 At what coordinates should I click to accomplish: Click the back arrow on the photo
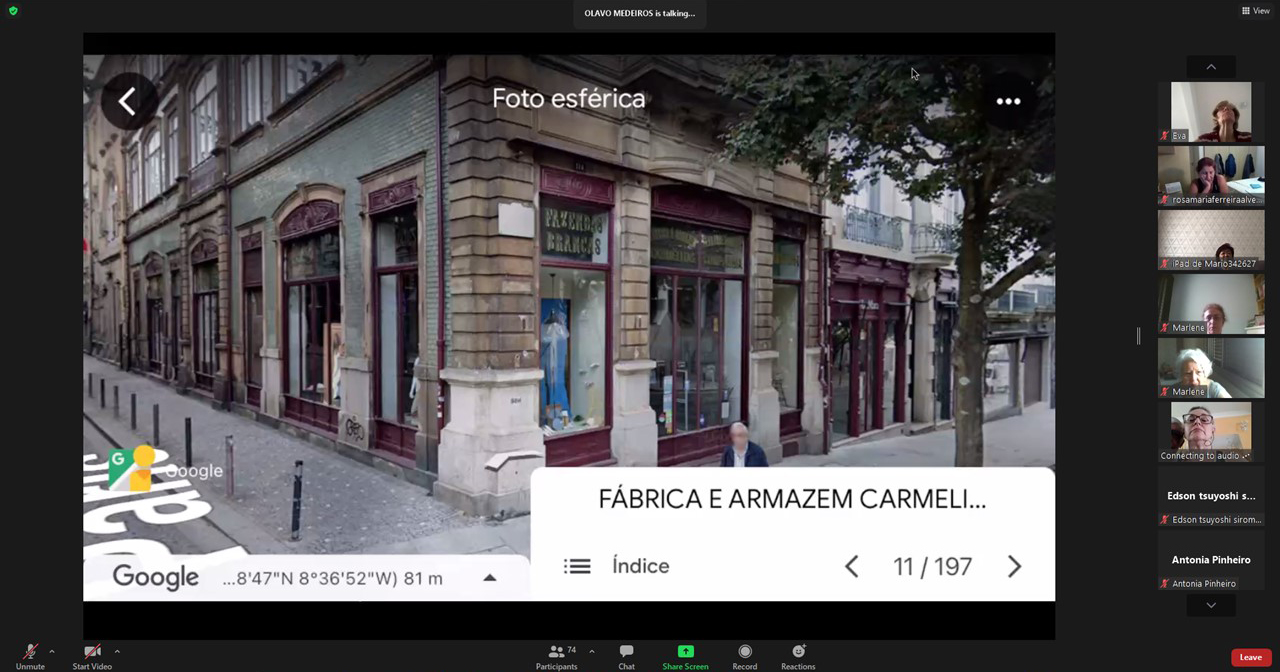coord(128,101)
